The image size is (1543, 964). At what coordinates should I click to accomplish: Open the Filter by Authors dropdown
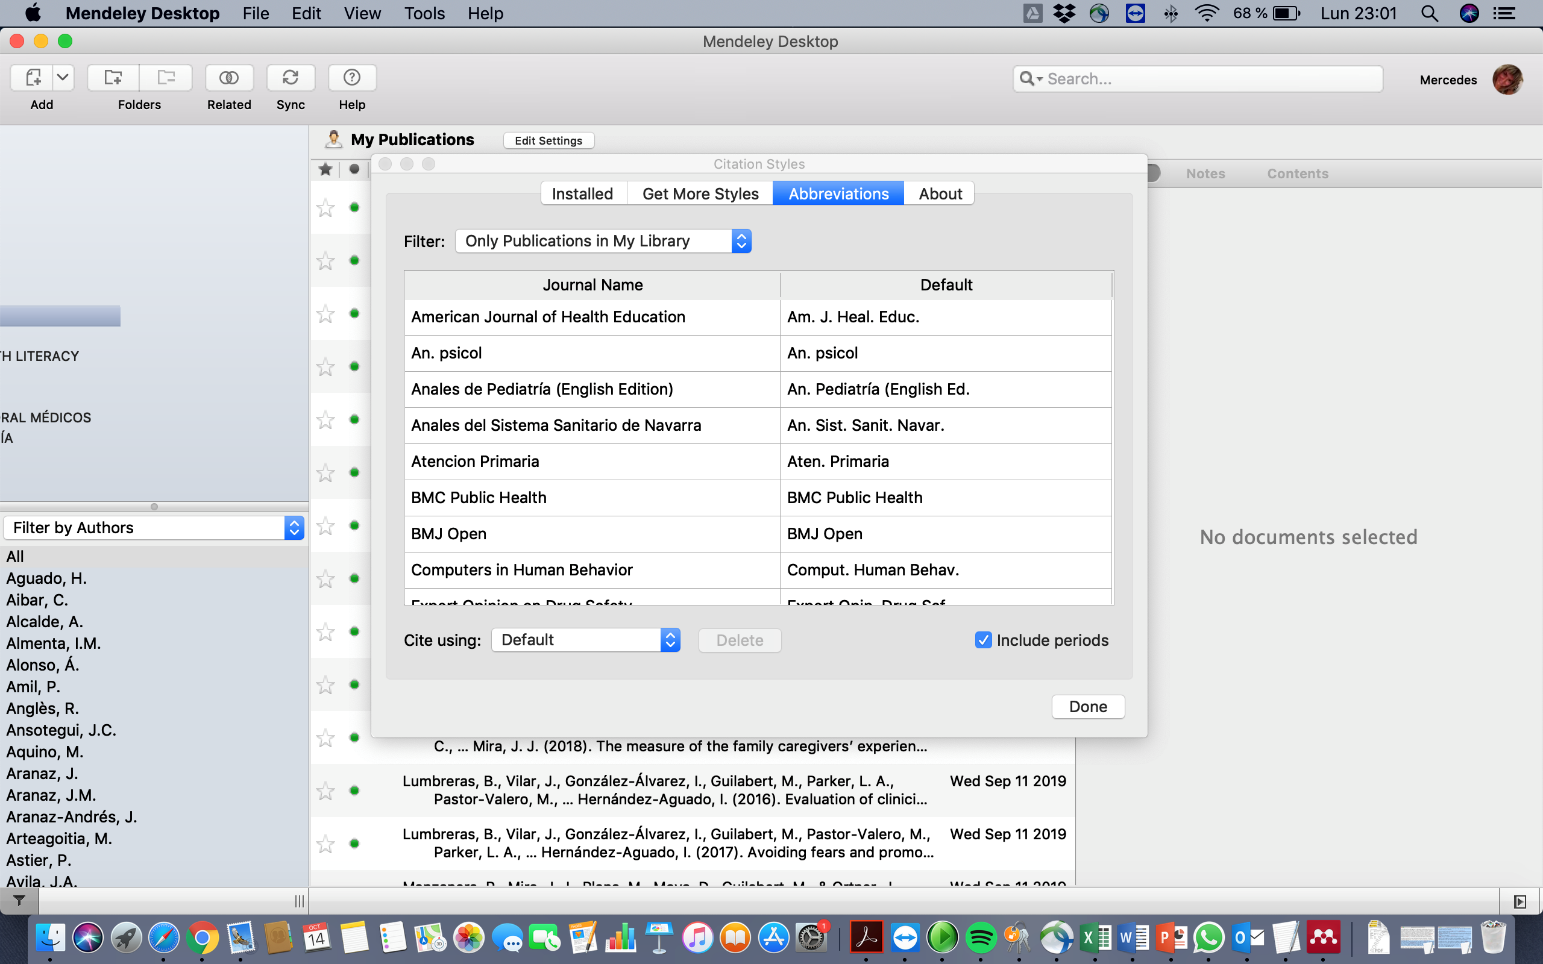pyautogui.click(x=154, y=528)
